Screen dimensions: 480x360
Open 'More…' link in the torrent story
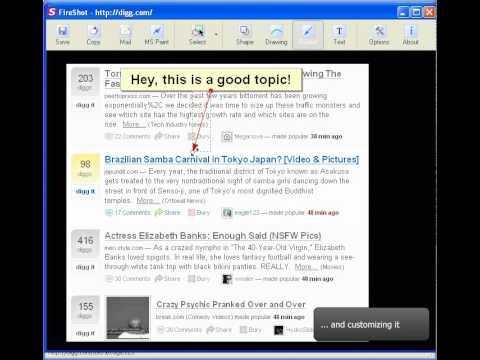pyautogui.click(x=133, y=124)
